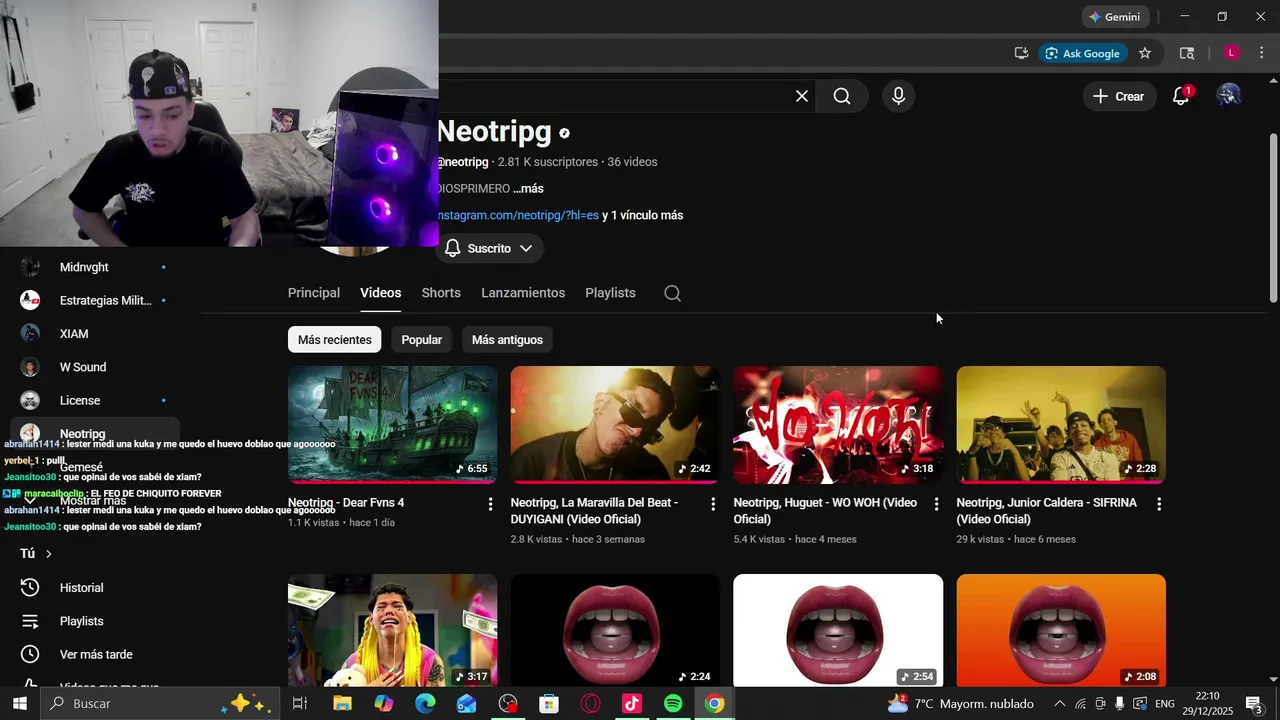The height and width of the screenshot is (720, 1280).
Task: Open the Crear video menu
Action: 1119,96
